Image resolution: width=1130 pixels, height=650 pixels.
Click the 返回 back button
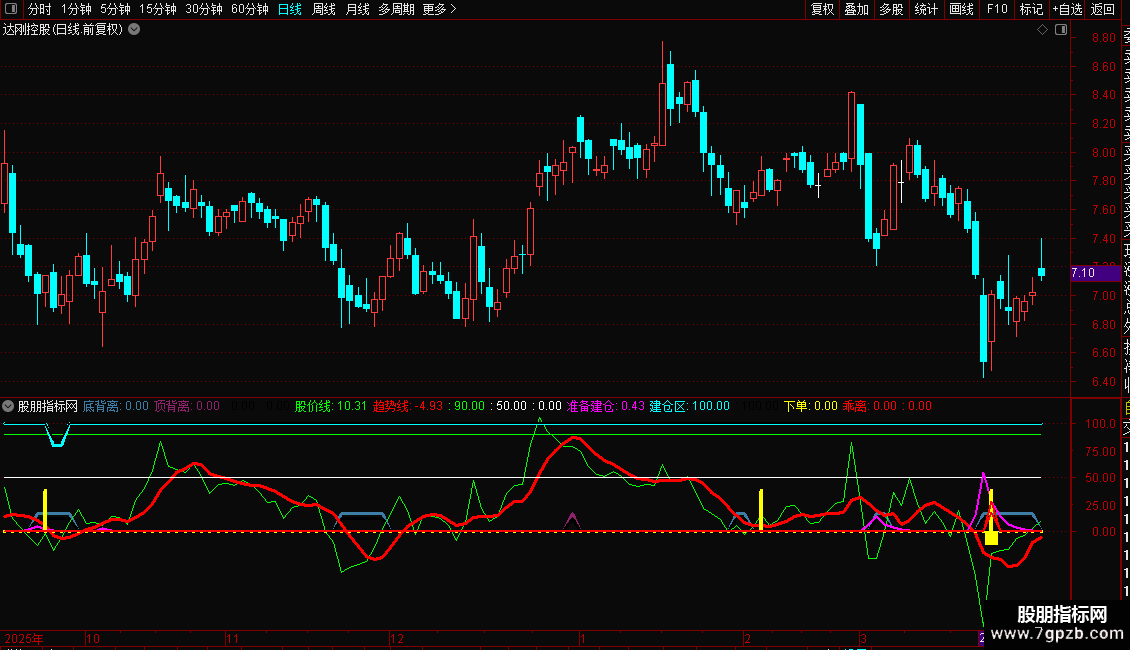[1103, 9]
